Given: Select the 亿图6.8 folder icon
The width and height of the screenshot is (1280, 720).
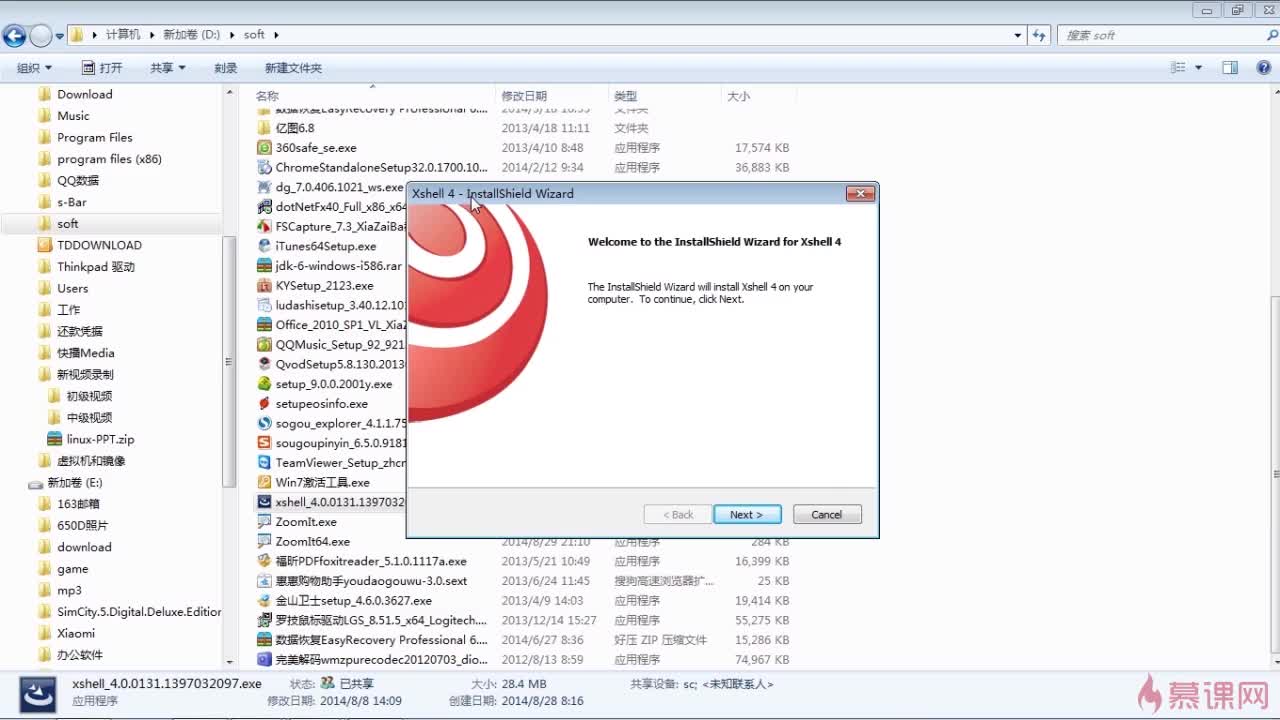Looking at the screenshot, I should pyautogui.click(x=264, y=128).
